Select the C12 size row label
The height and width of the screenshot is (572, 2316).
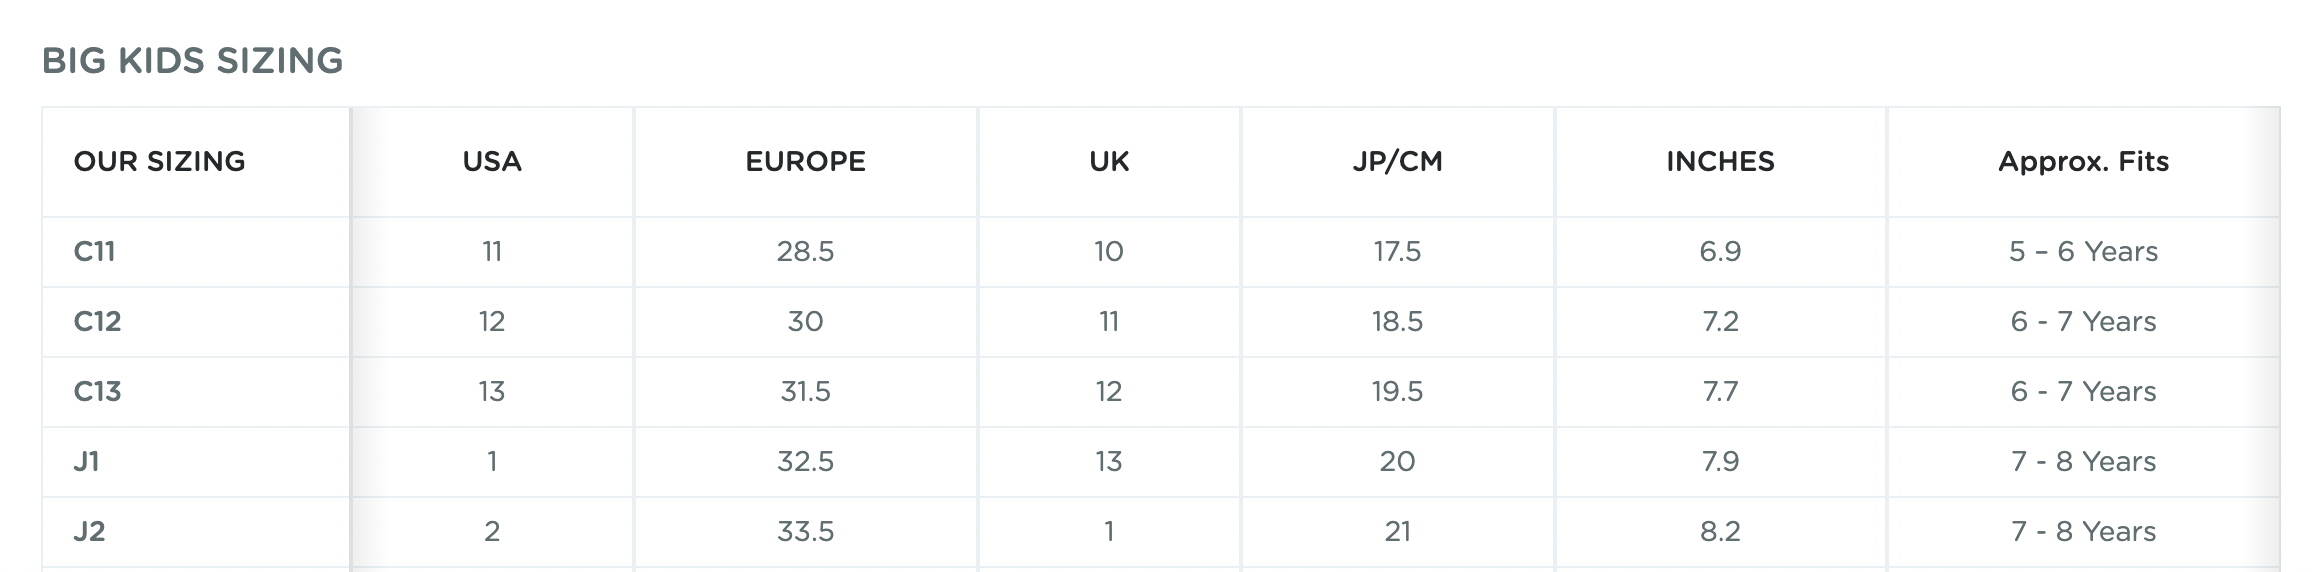[97, 321]
